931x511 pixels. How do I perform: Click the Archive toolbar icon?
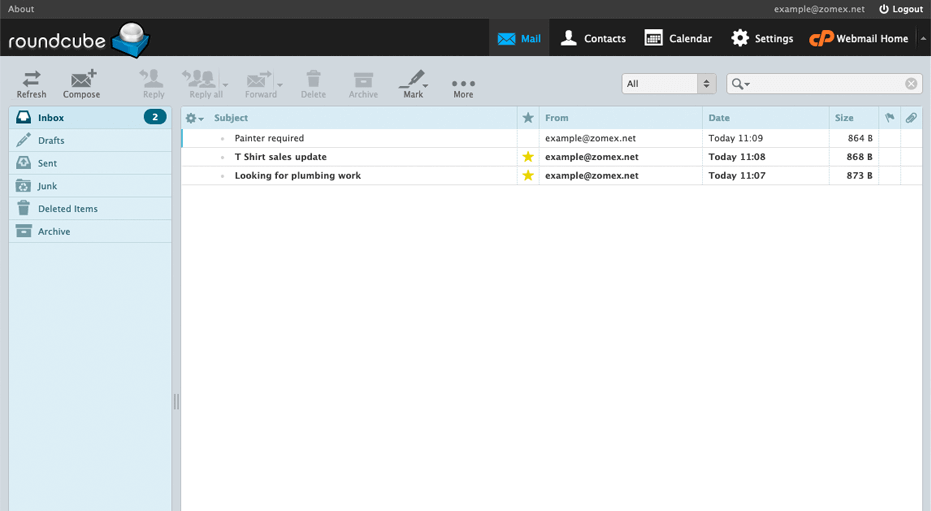pos(363,84)
